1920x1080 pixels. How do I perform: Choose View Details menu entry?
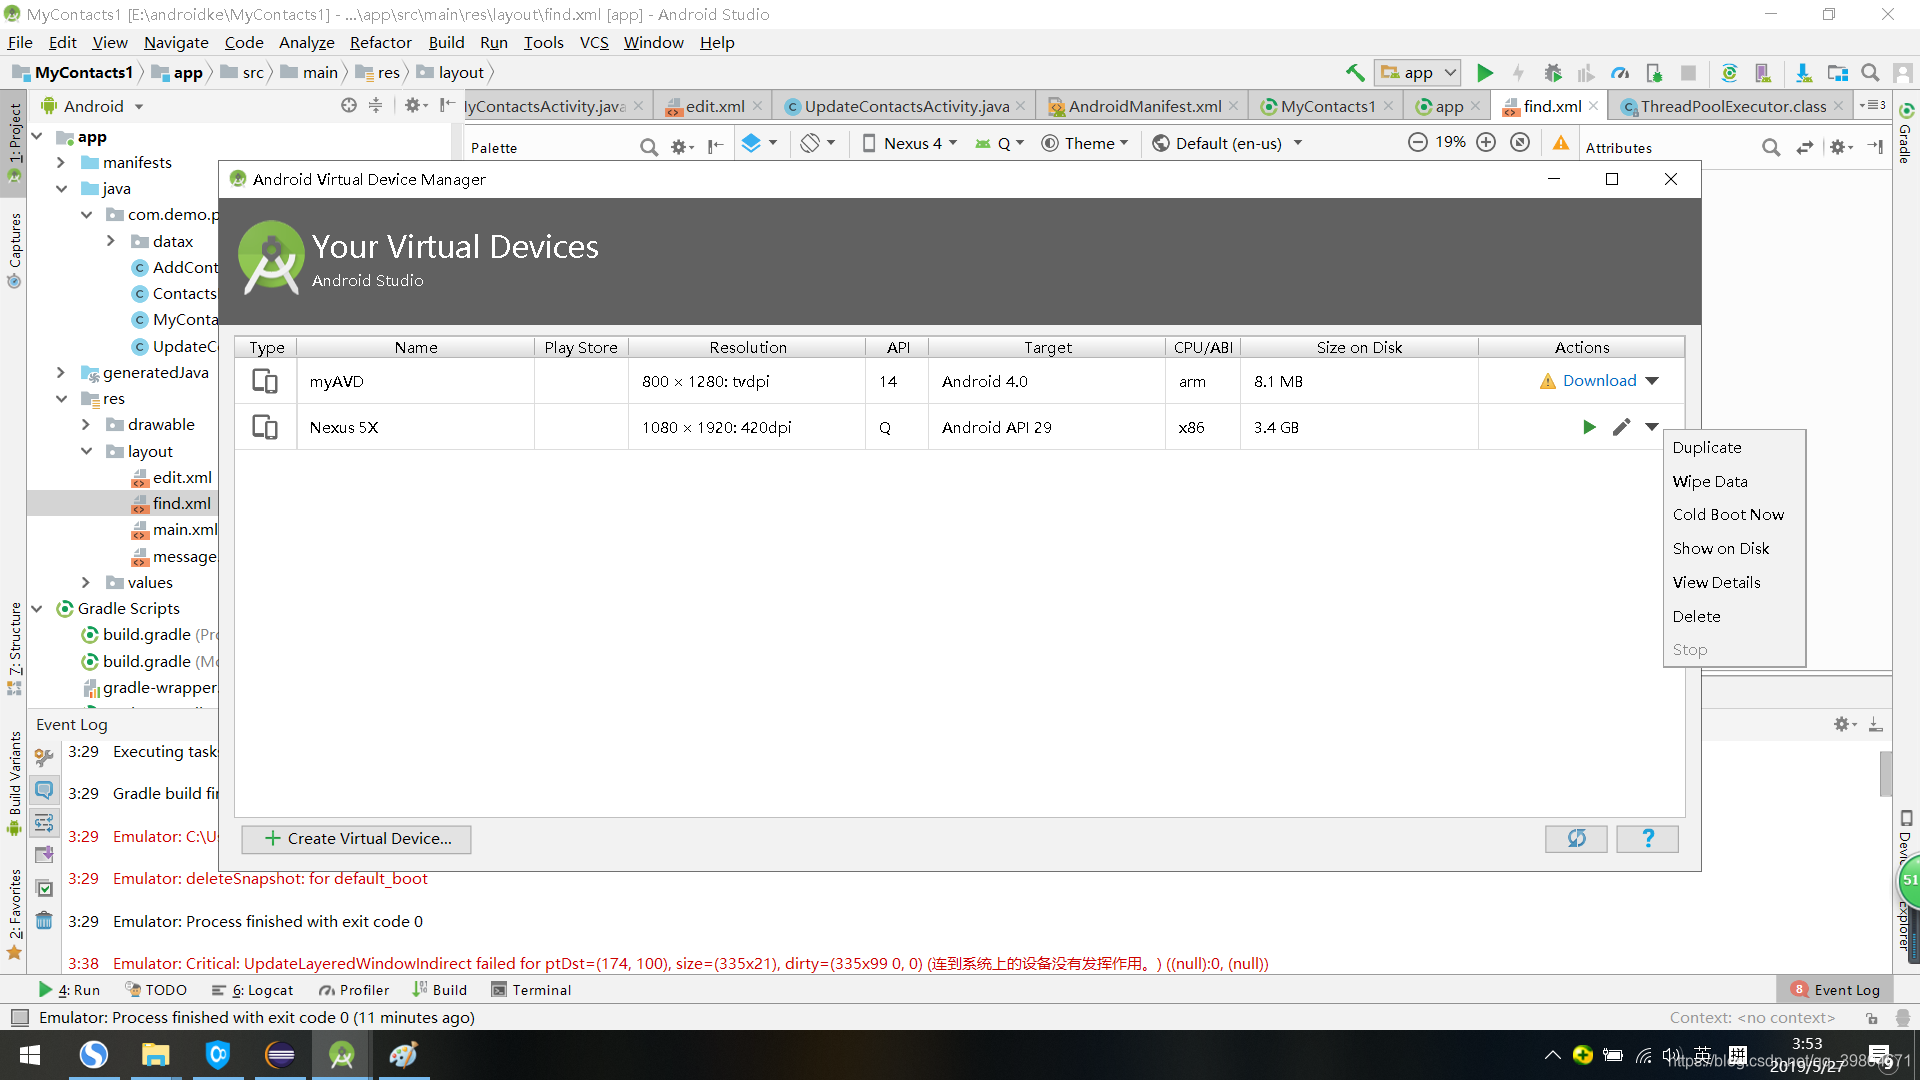pyautogui.click(x=1733, y=582)
